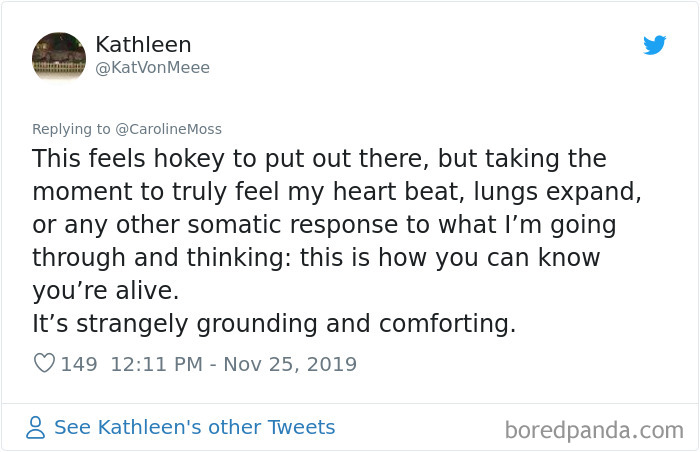Screen dimensions: 700x452
Task: Click the Twitter bird logo icon
Action: tap(654, 45)
